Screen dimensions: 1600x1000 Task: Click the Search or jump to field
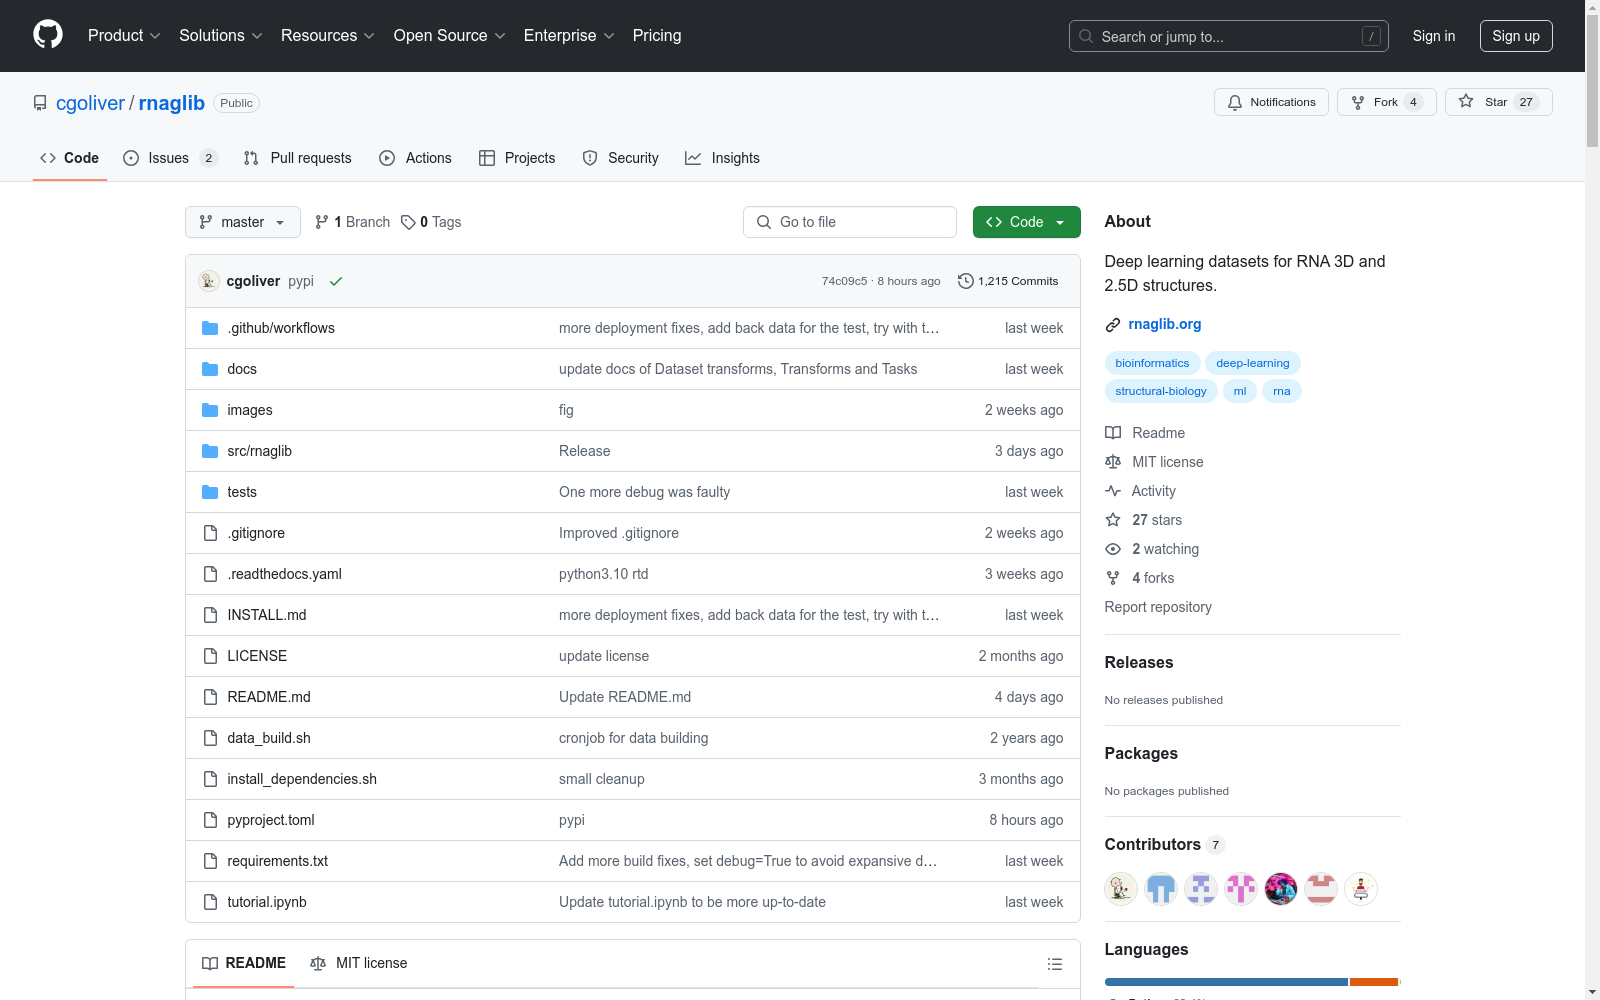[1229, 36]
